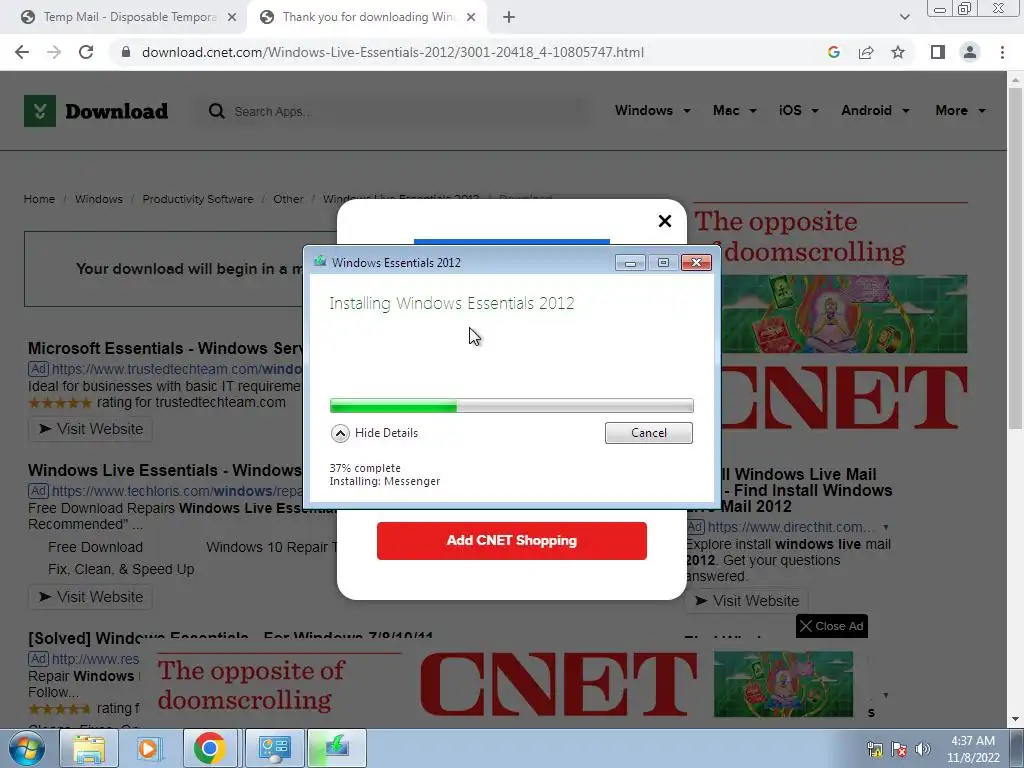
Task: Close the Thank you for downloading tab
Action: coord(471,17)
